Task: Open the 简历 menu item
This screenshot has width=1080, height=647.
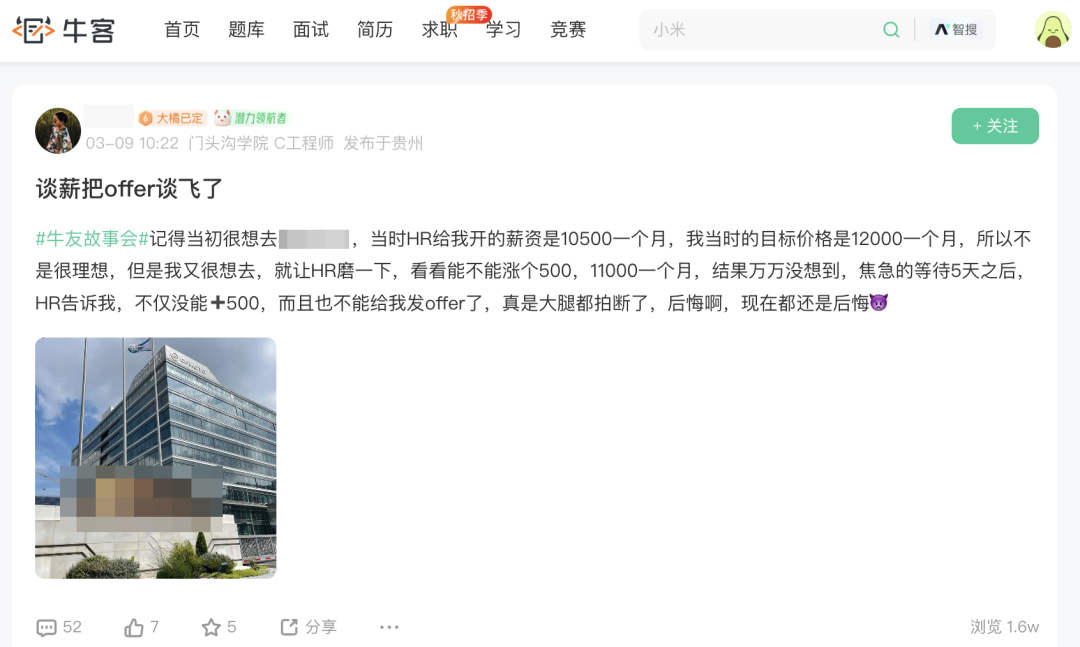Action: coord(375,30)
